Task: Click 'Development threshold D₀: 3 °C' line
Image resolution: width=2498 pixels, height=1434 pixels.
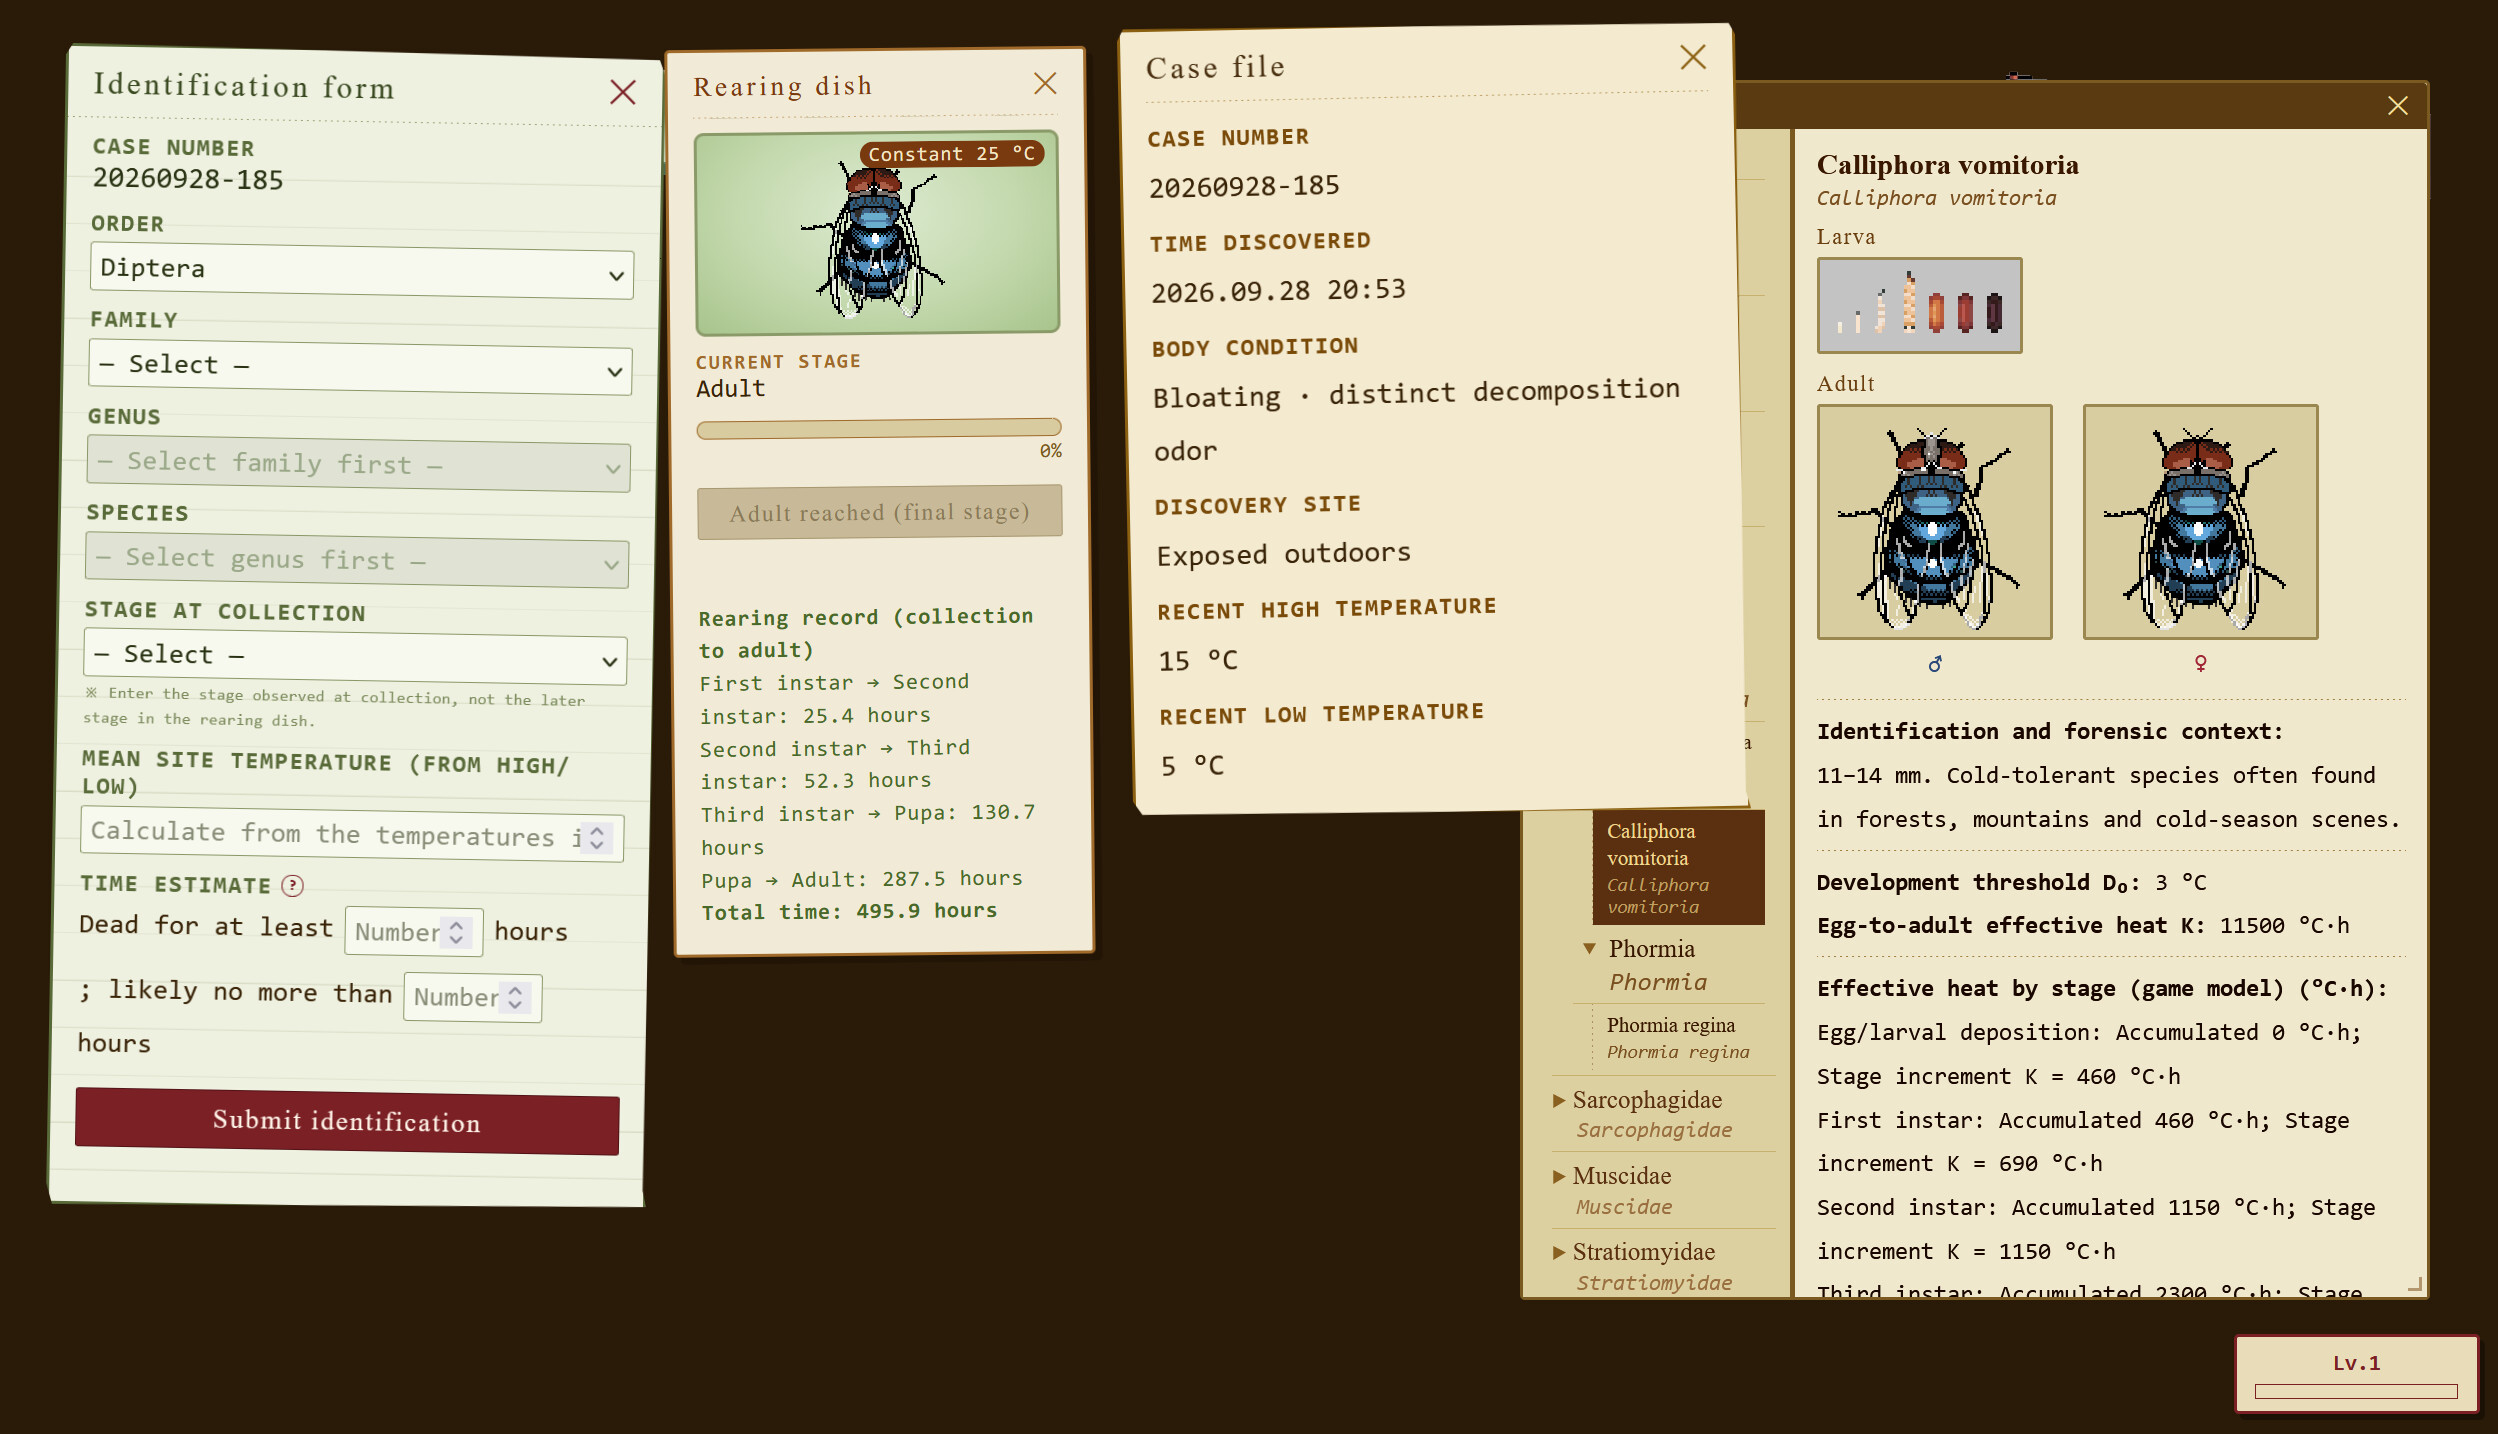Action: (x=2011, y=882)
